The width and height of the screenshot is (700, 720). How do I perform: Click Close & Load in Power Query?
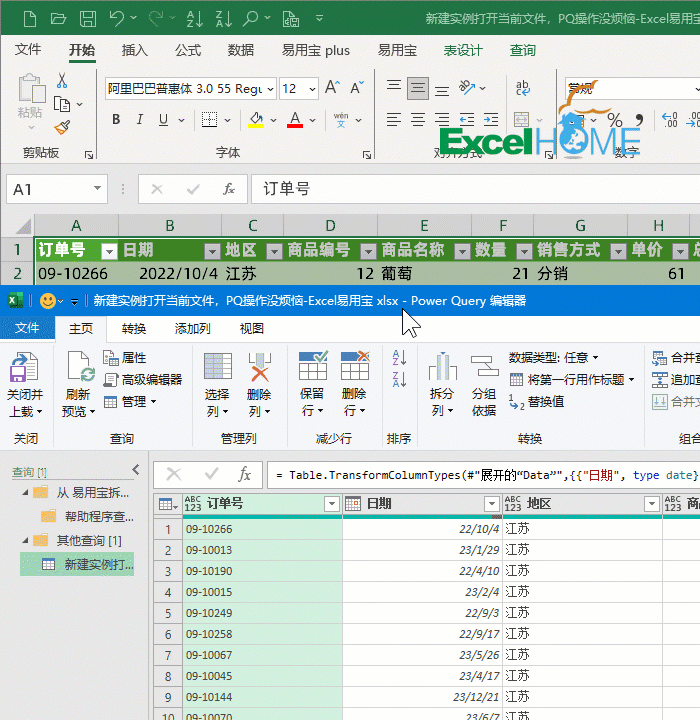pos(25,385)
